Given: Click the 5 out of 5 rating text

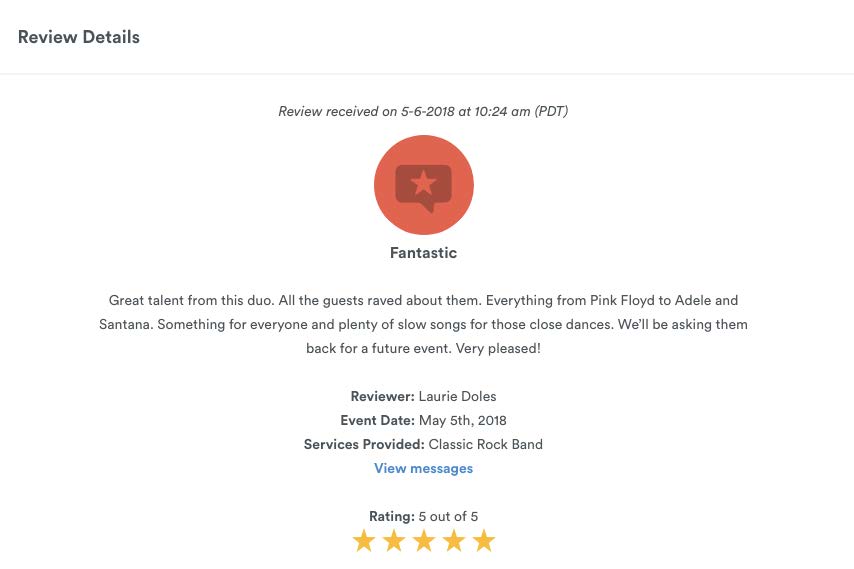Looking at the screenshot, I should 448,516.
